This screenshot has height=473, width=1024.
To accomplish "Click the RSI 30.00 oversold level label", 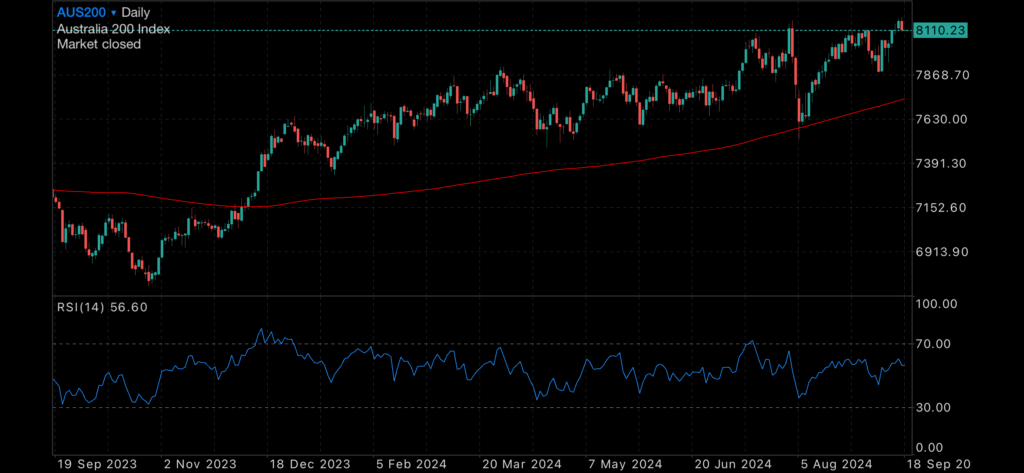I will coord(934,408).
